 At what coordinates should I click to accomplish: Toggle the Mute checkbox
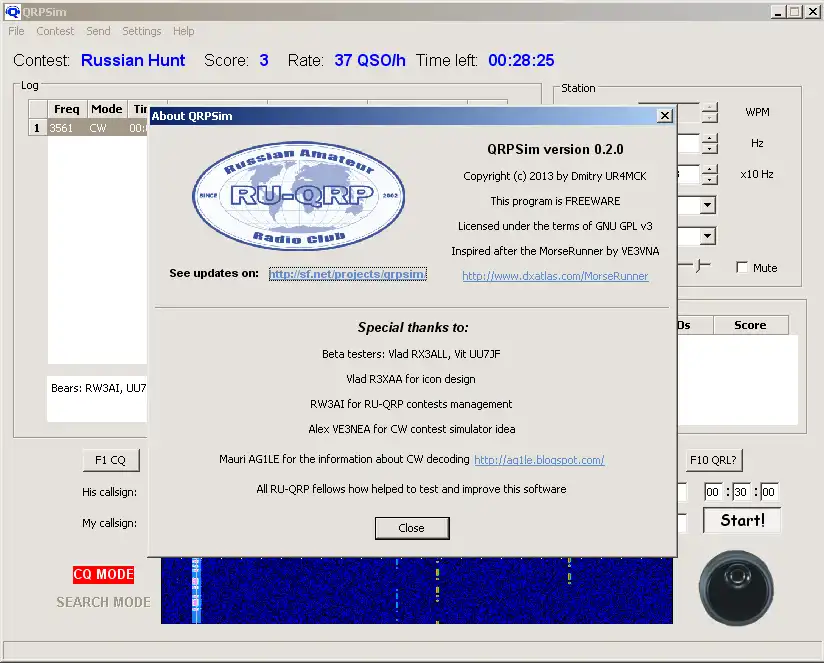click(742, 268)
